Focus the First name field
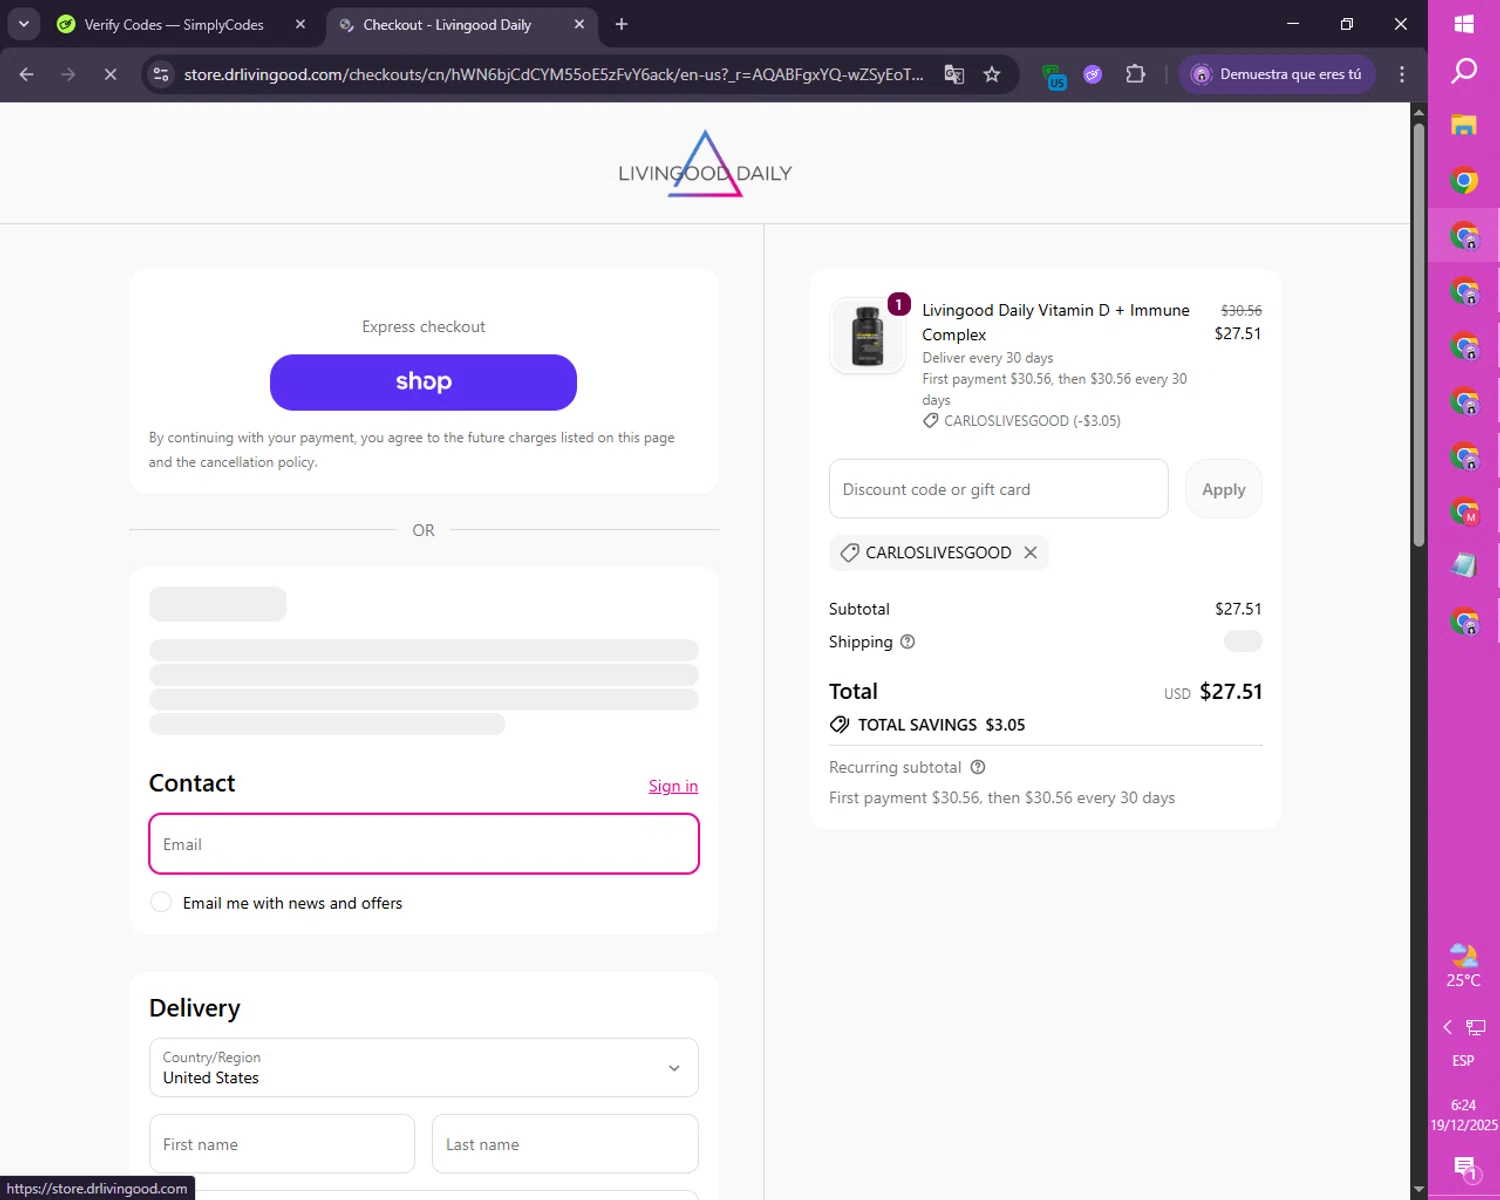Viewport: 1500px width, 1200px height. pyautogui.click(x=282, y=1144)
